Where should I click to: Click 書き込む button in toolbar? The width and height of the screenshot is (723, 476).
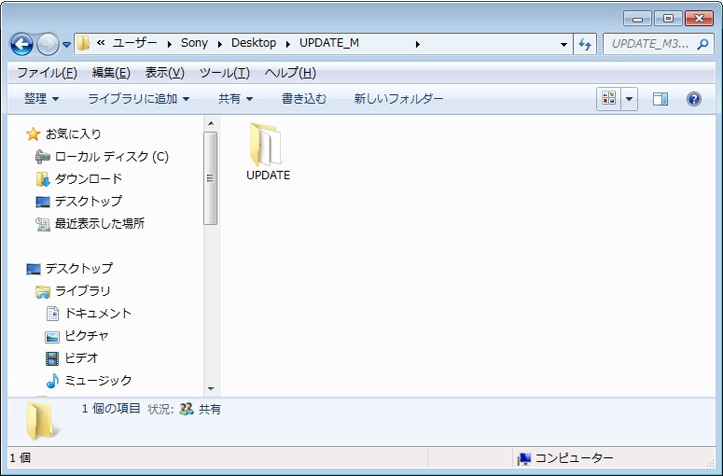(x=303, y=99)
